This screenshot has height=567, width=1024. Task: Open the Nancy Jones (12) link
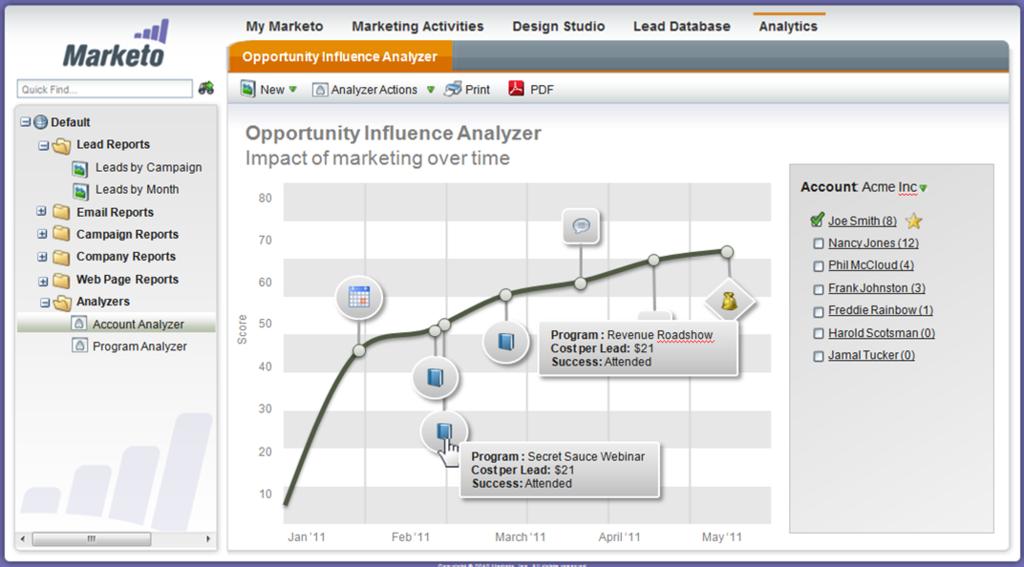tap(873, 244)
